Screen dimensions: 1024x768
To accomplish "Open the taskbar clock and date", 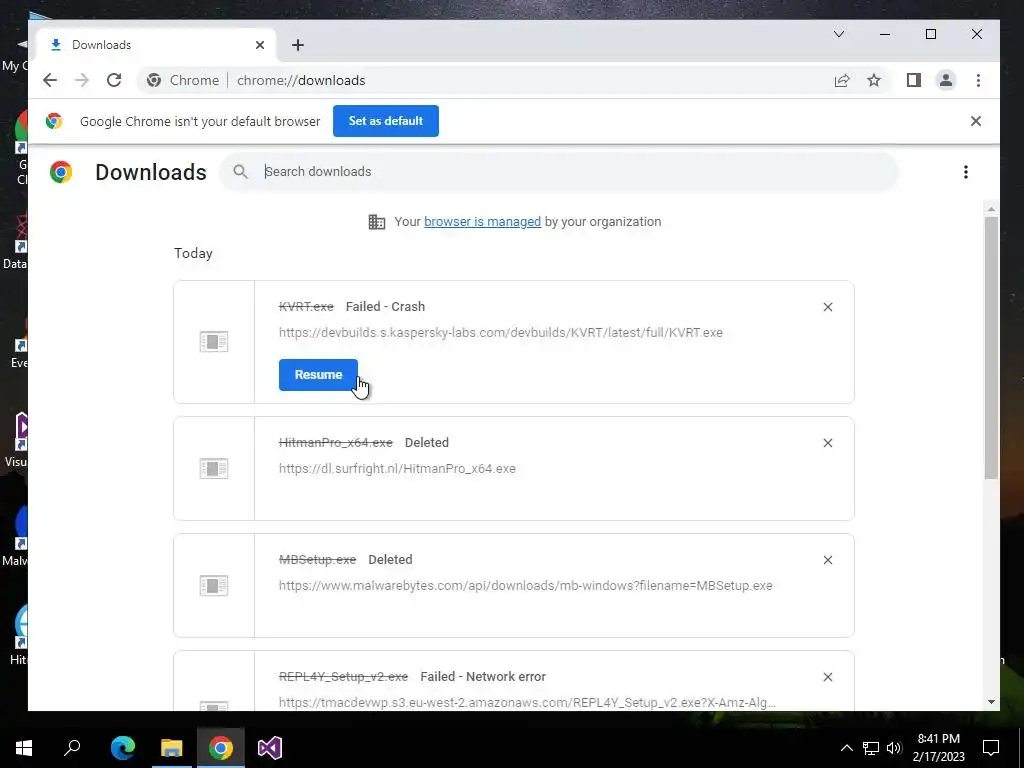I will [x=938, y=748].
